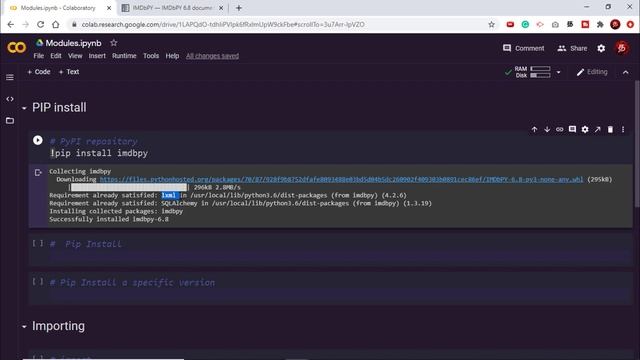Open a new browser tab
640x360 pixels.
[239, 8]
